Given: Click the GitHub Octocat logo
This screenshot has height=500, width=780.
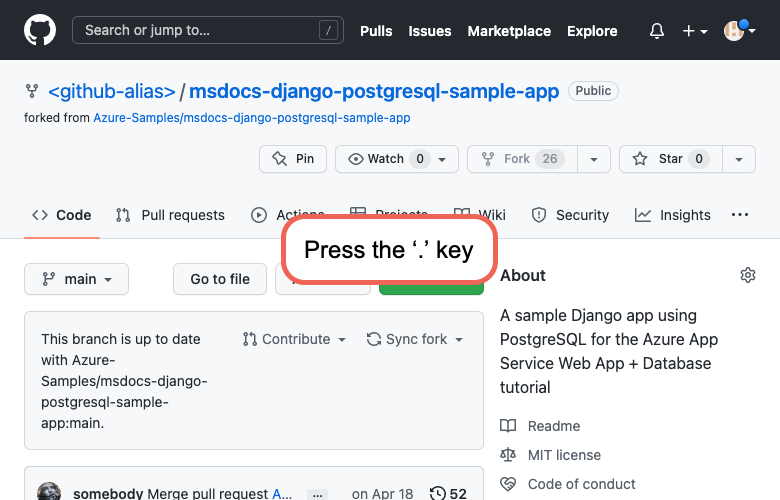Looking at the screenshot, I should point(40,30).
